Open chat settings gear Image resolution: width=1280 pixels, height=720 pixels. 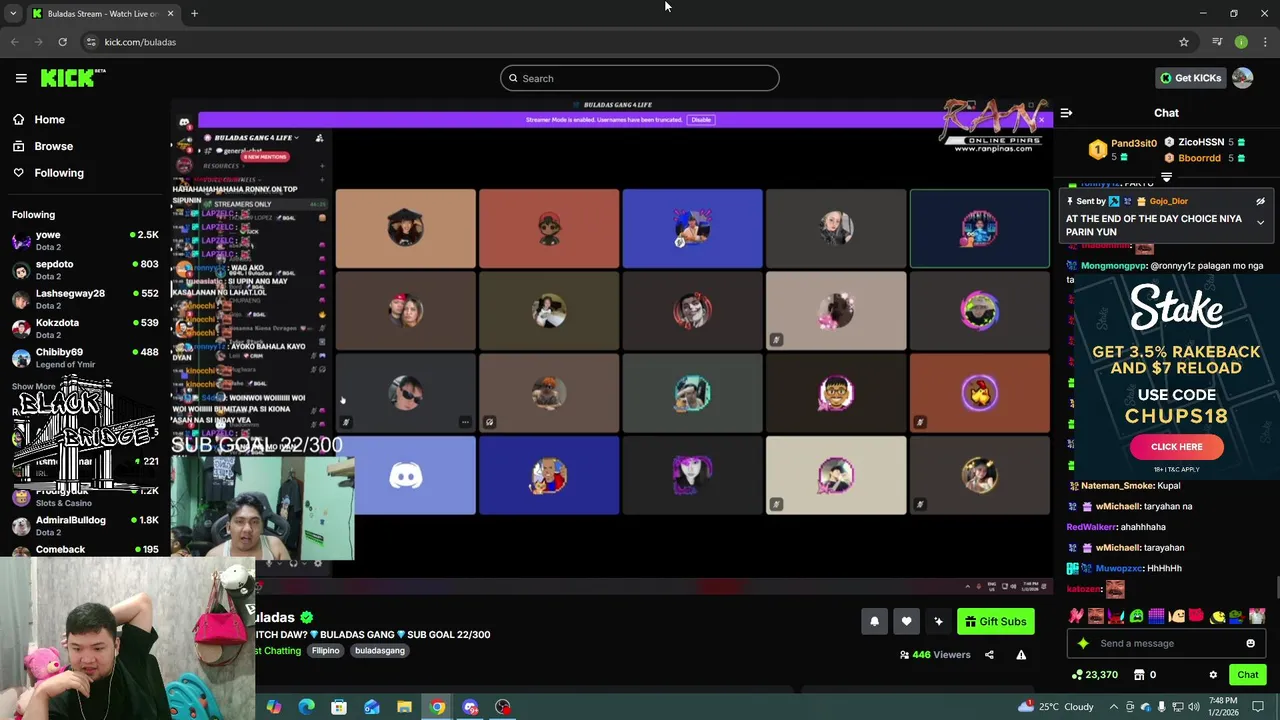click(x=1213, y=675)
